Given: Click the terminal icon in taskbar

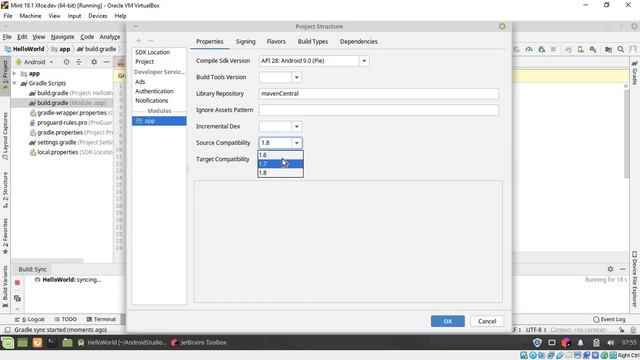Looking at the screenshot, I should coord(52,342).
